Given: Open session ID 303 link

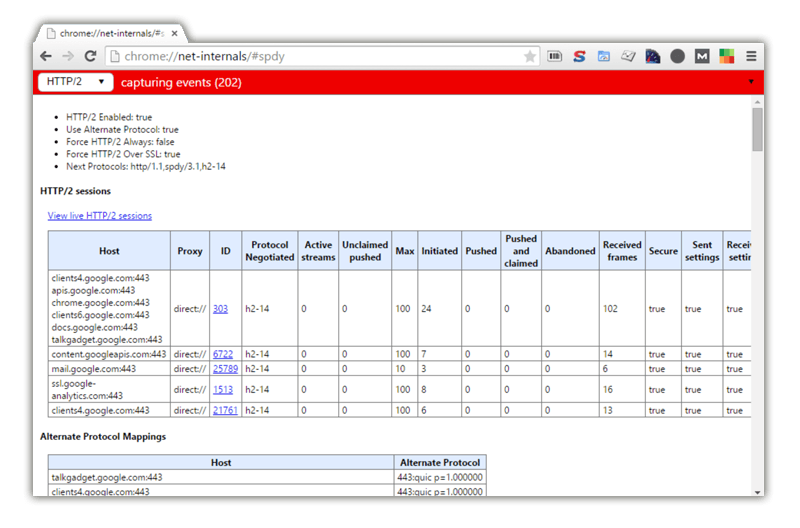Looking at the screenshot, I should pyautogui.click(x=220, y=309).
